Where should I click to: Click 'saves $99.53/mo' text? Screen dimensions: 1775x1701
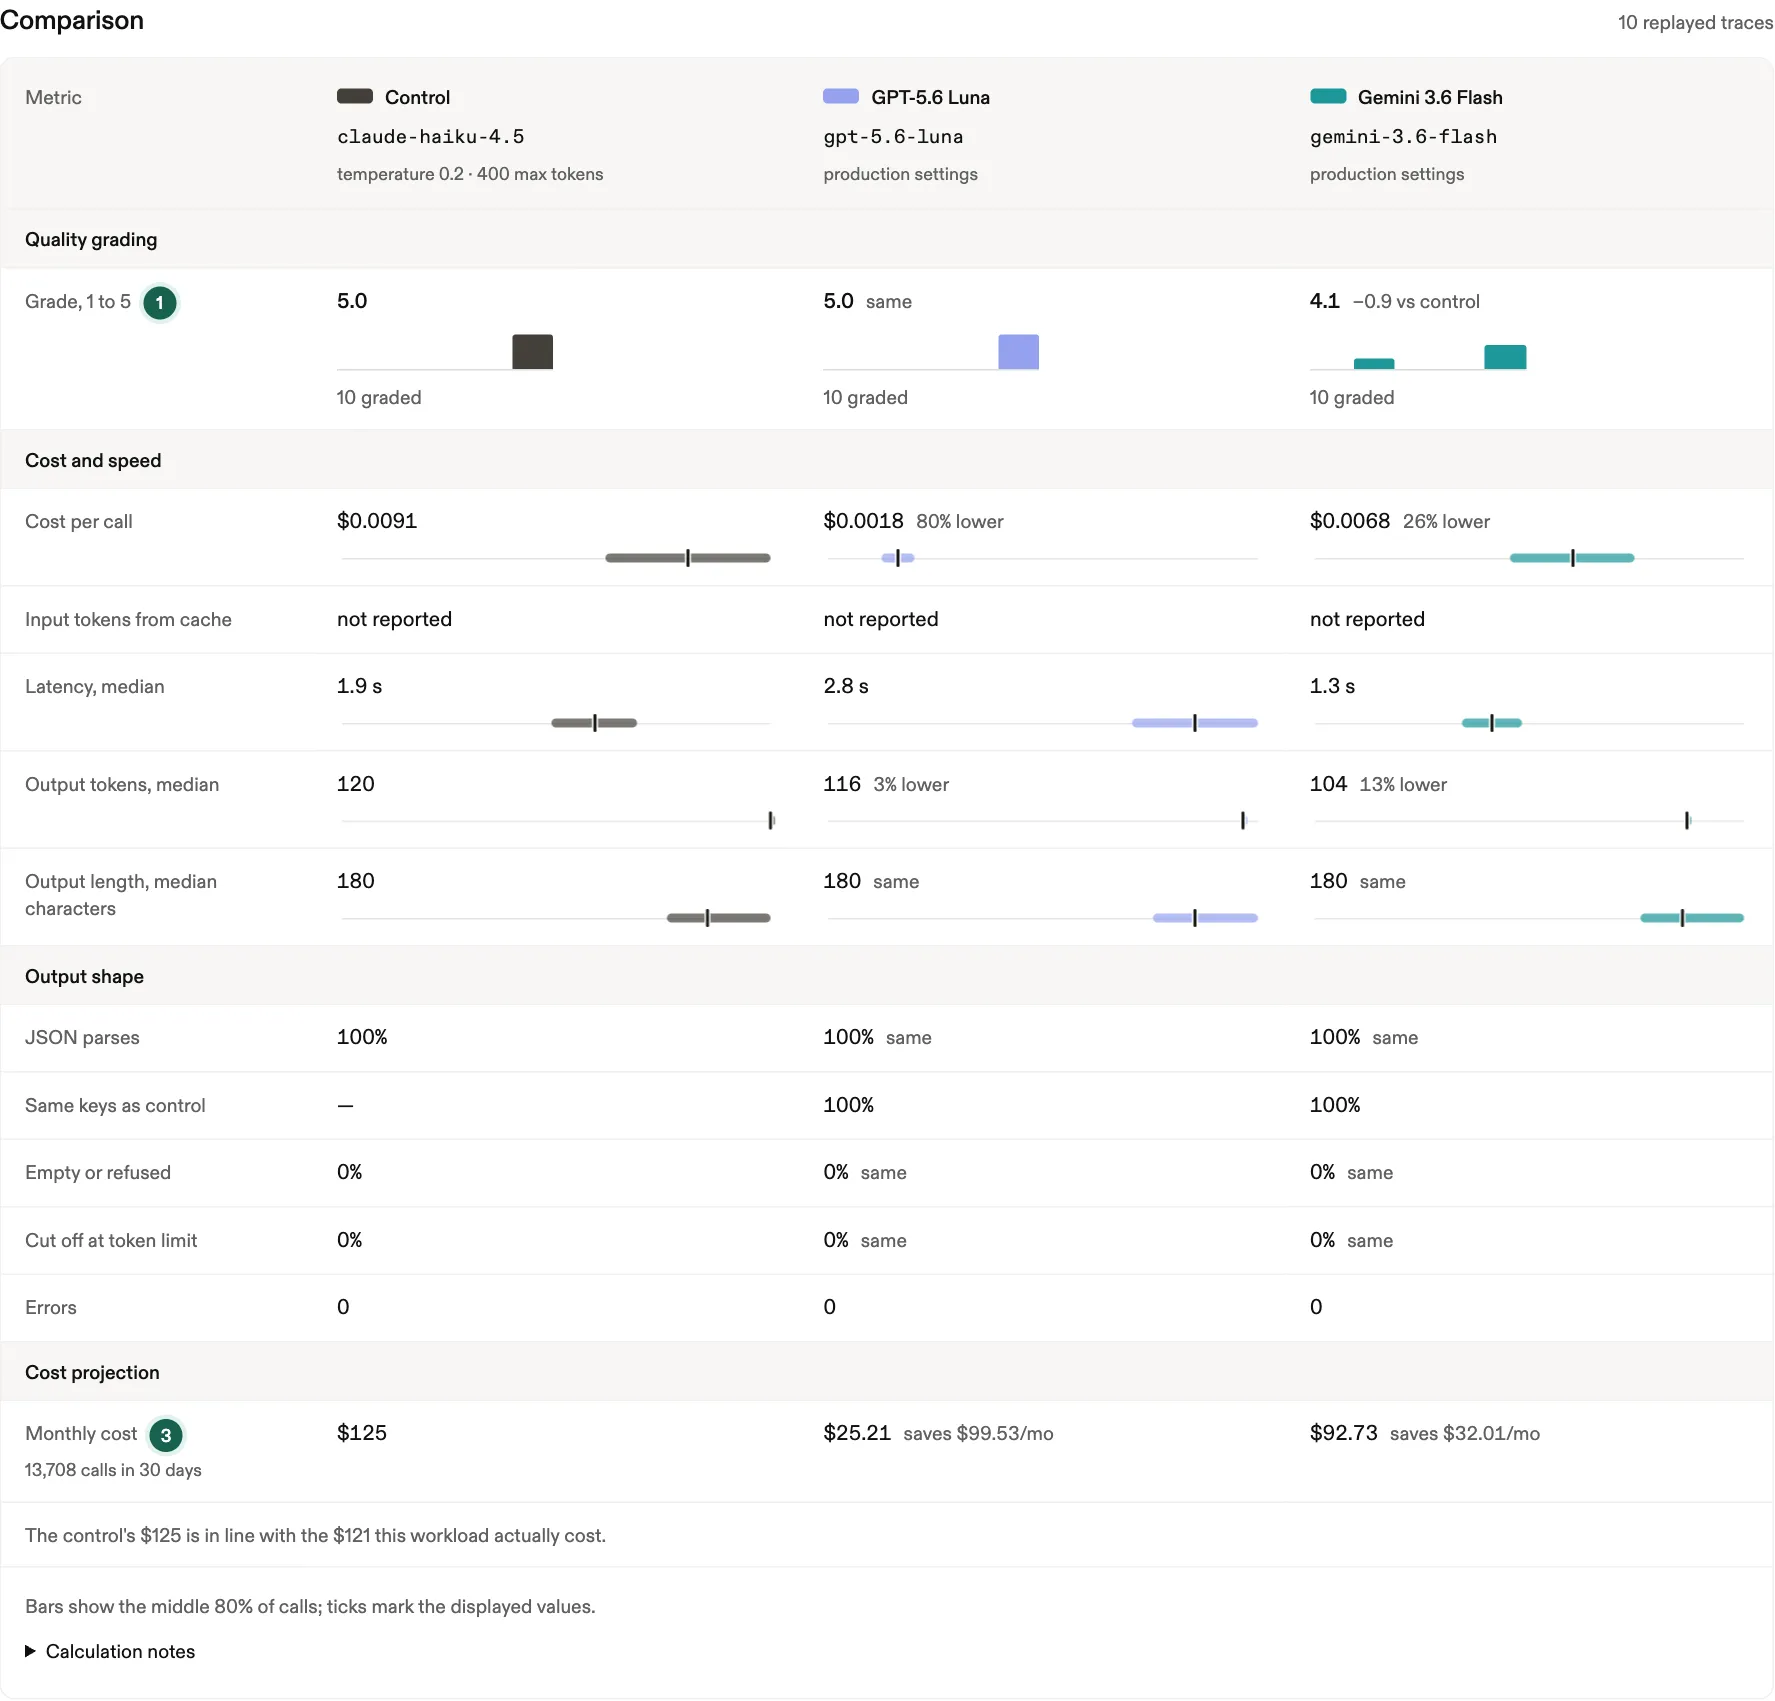tap(978, 1434)
